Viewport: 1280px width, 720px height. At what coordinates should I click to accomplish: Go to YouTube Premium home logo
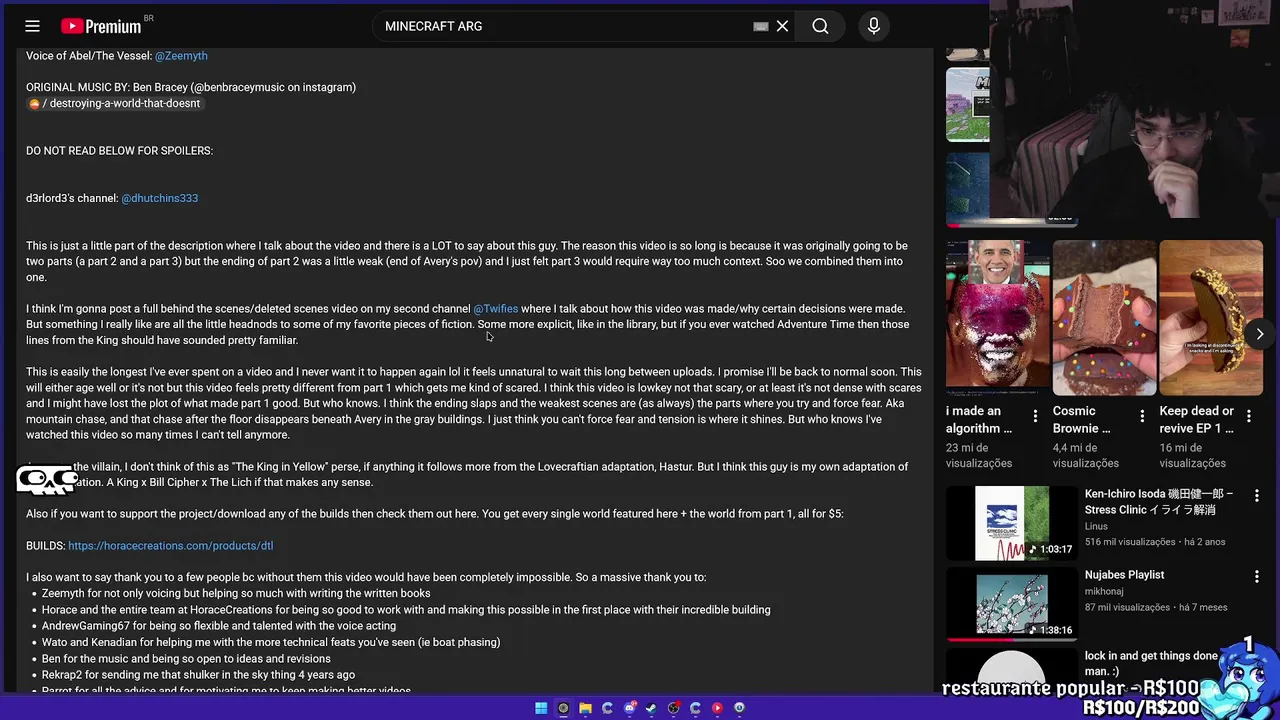pyautogui.click(x=101, y=26)
